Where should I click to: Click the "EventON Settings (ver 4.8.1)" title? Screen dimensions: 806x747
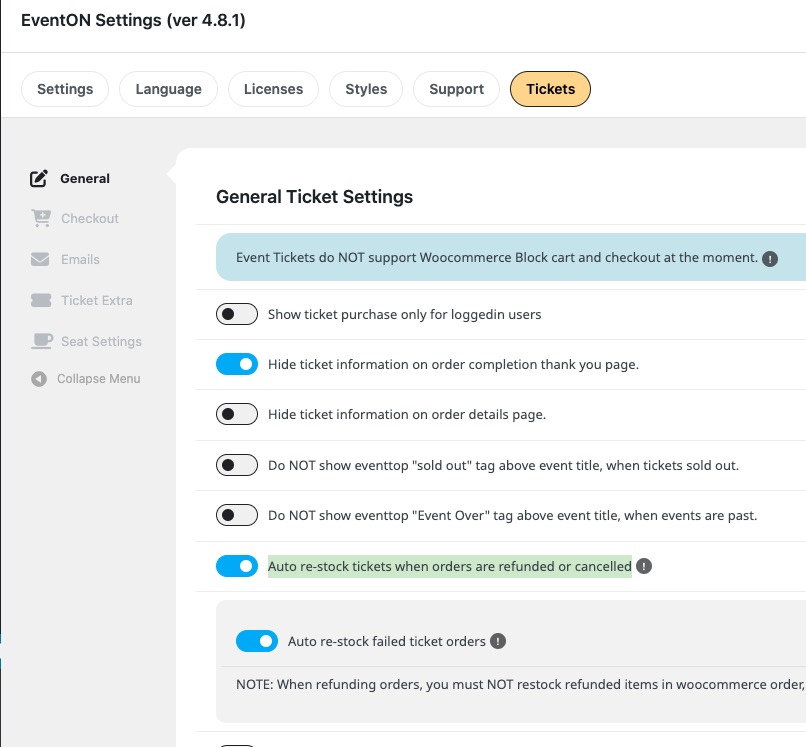click(133, 20)
